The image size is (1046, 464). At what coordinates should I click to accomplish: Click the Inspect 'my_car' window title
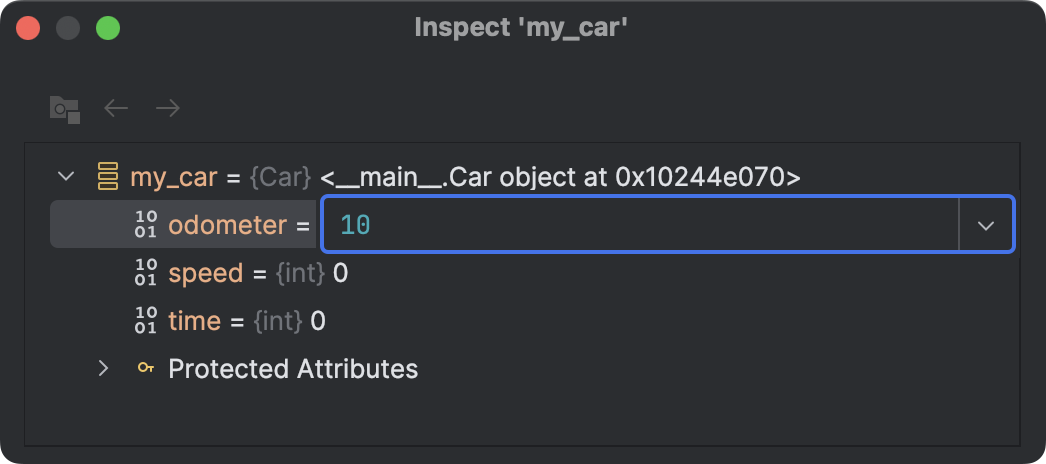(x=522, y=28)
